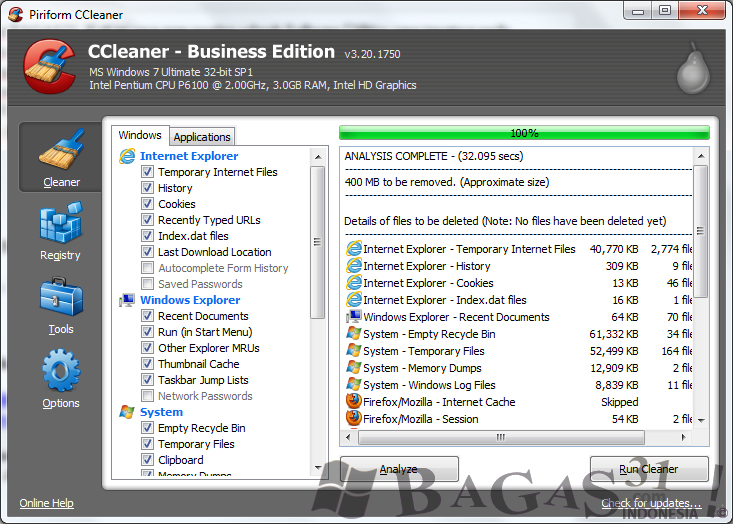Toggle Recent Documents checkbox
Screen dimensions: 733x524
pos(147,316)
